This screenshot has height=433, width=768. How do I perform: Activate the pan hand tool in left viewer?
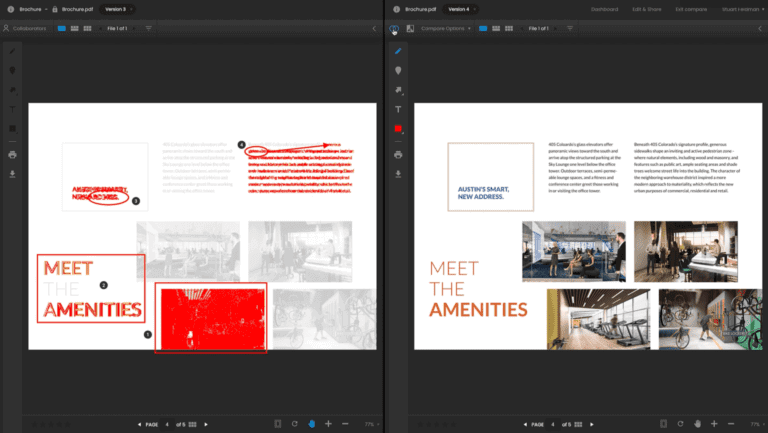[x=311, y=424]
